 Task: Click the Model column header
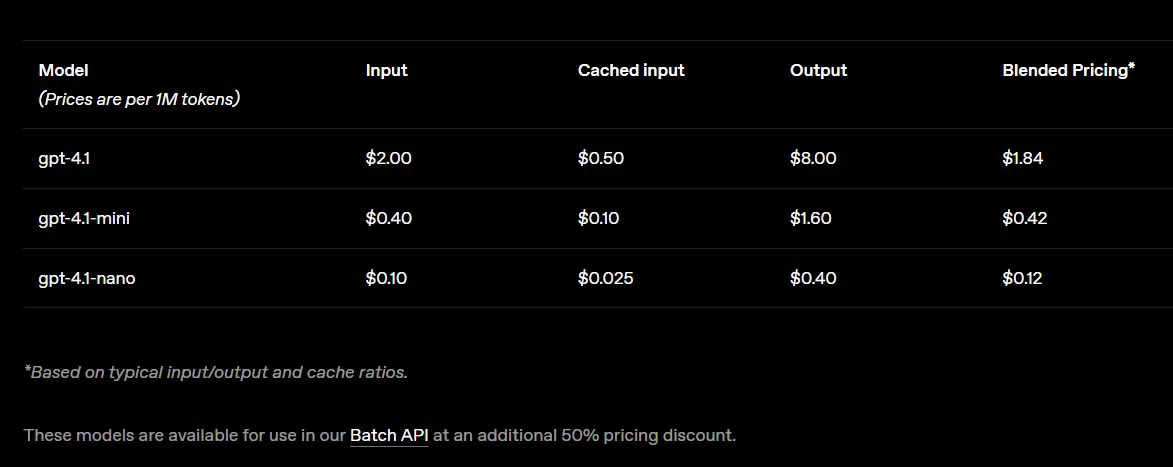point(63,70)
